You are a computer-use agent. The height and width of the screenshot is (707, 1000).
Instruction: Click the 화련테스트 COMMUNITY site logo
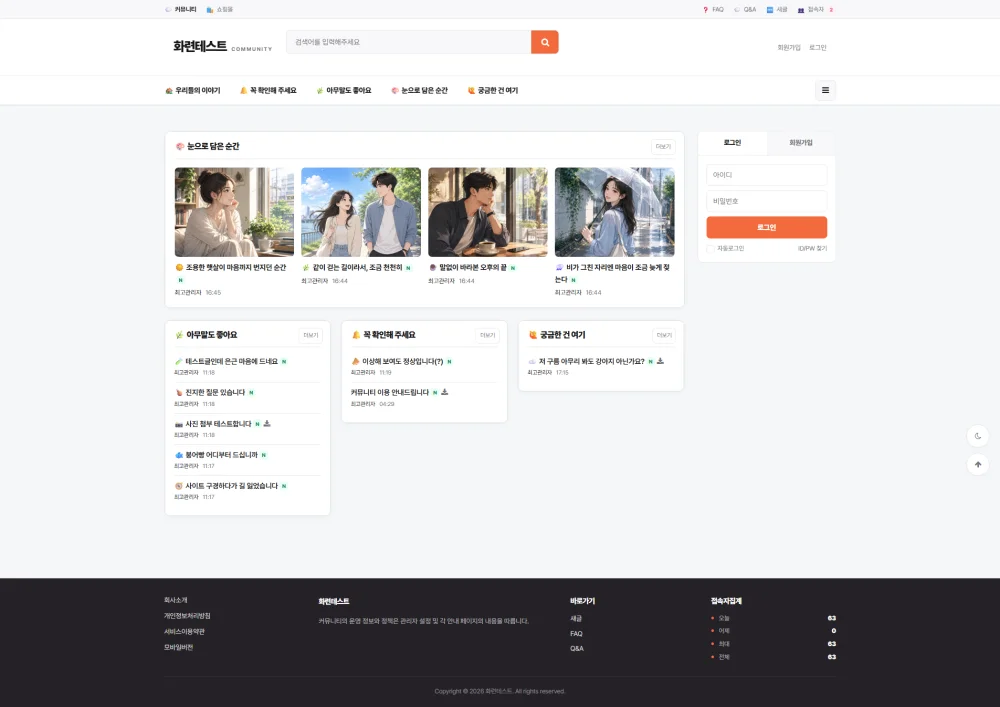223,47
